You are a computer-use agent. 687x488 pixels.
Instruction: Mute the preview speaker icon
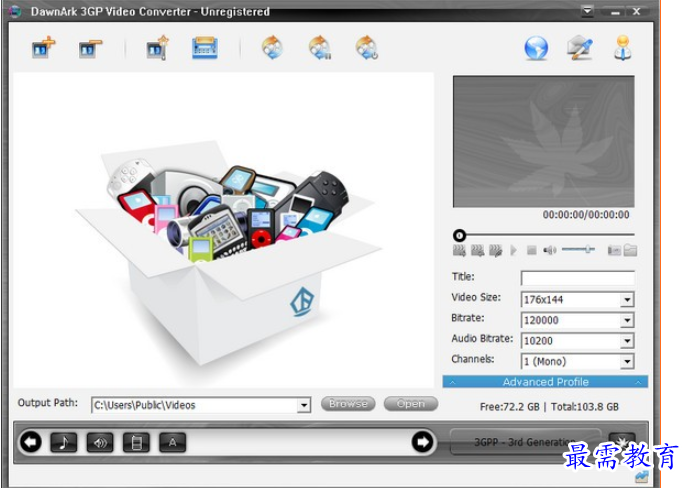click(x=549, y=250)
